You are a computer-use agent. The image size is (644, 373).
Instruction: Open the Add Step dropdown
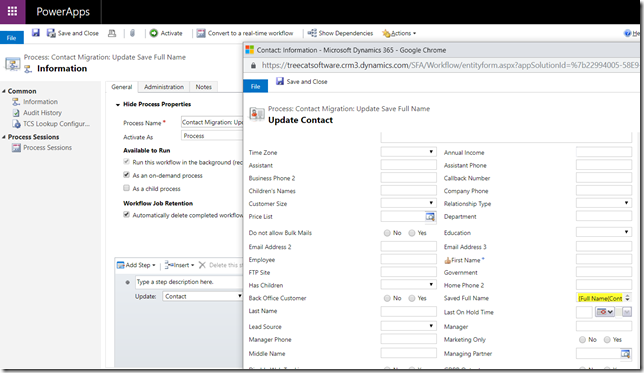(x=136, y=265)
